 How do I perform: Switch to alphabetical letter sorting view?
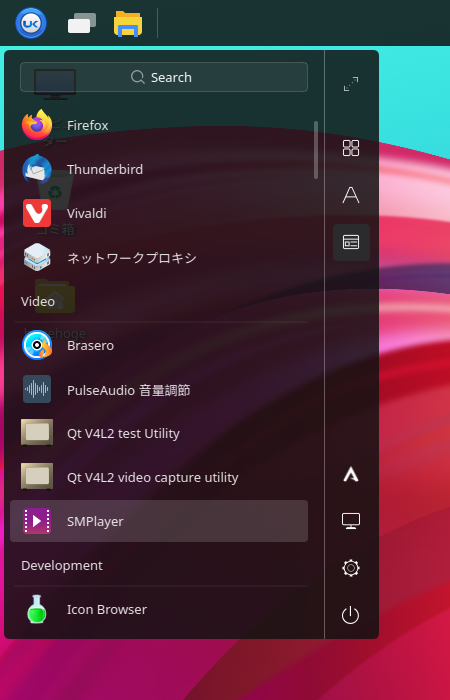tap(351, 195)
